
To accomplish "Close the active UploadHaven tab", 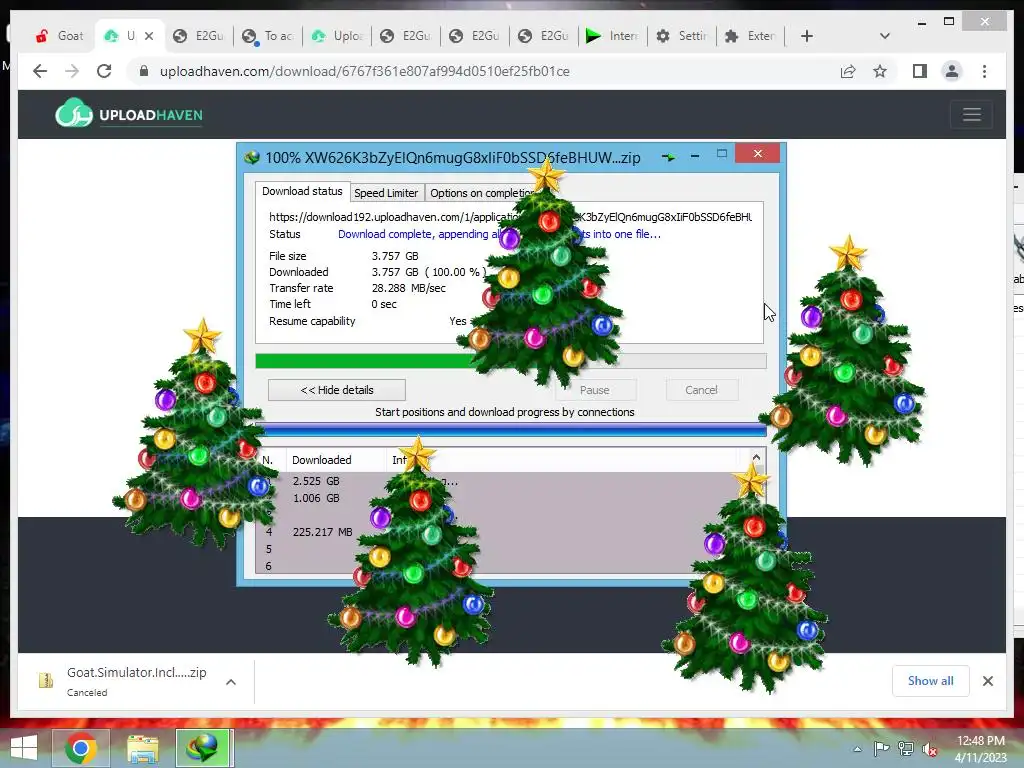I will [149, 36].
